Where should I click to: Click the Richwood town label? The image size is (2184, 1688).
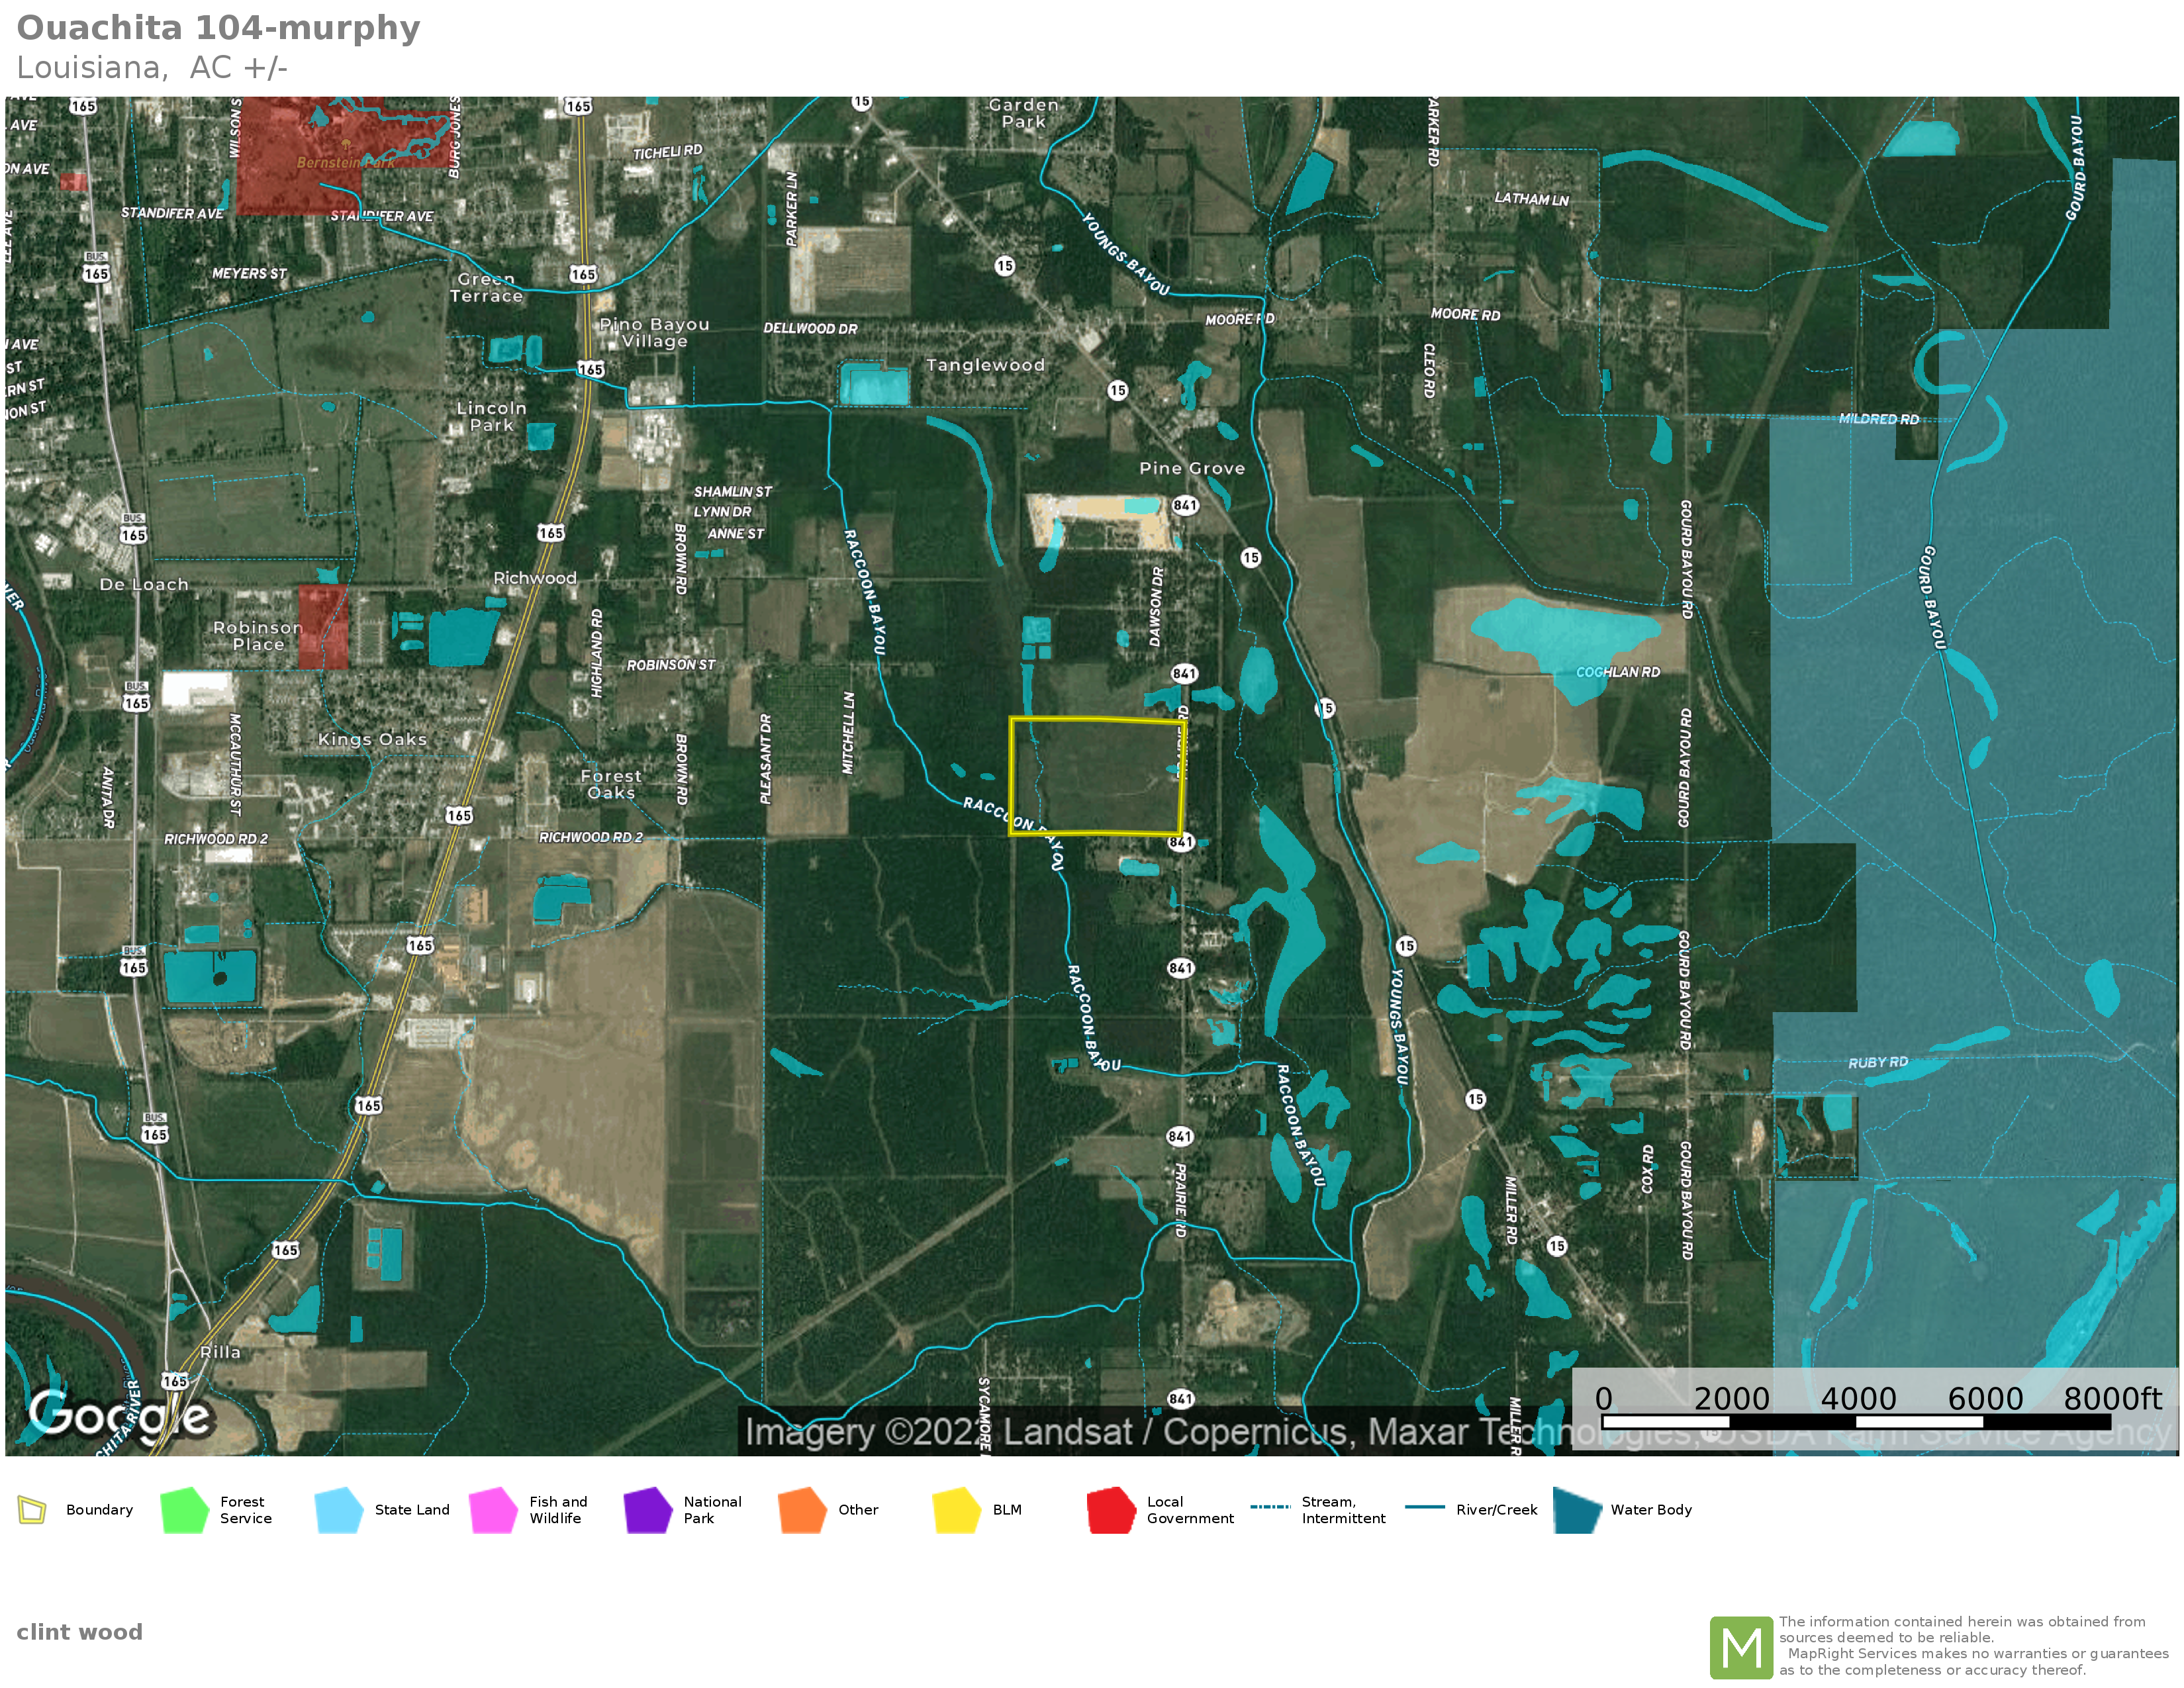[x=535, y=578]
